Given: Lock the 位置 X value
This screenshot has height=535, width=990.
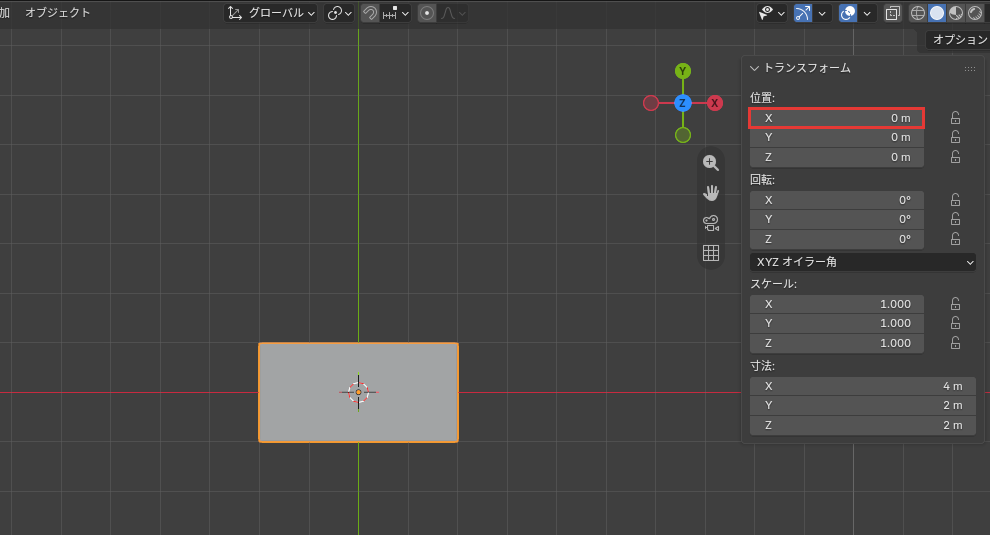Looking at the screenshot, I should click(955, 118).
